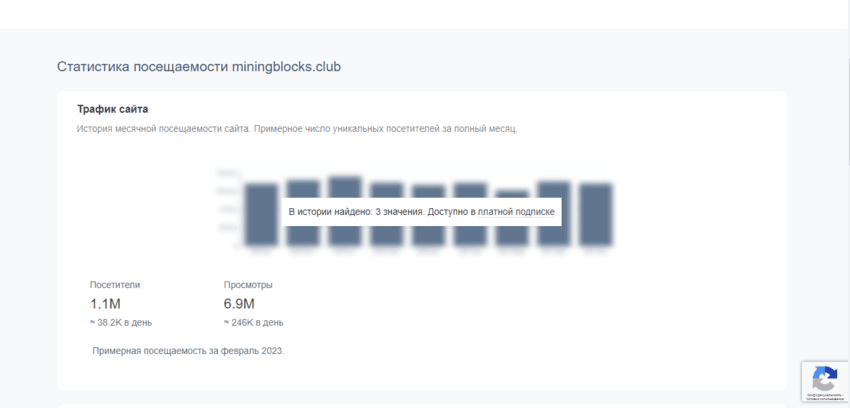Click the "Примерная посещаемость за февраль 2023" note
The image size is (850, 408).
187,351
